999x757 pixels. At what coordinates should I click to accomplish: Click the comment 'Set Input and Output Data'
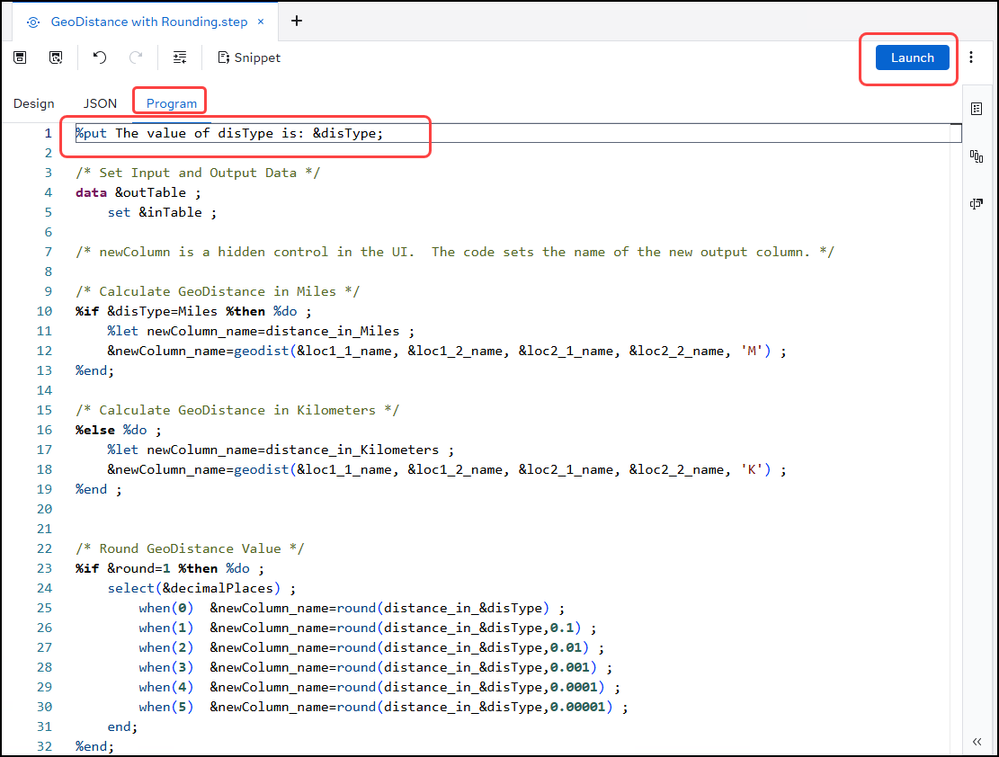coord(198,173)
